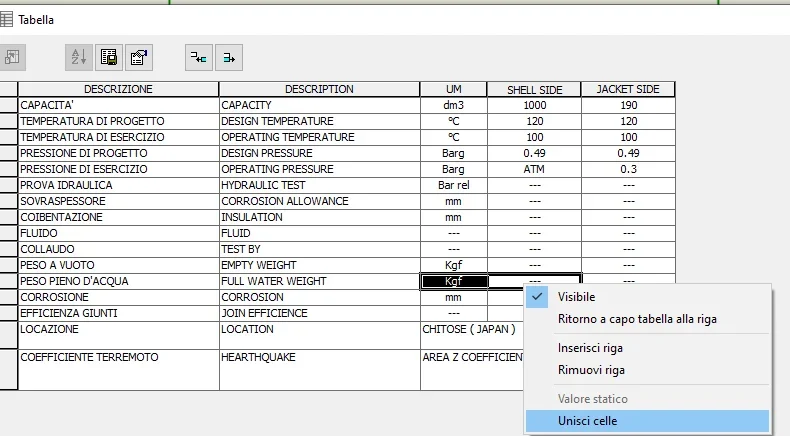Select the row header beside CAPACITA'
Viewport: 790px width, 436px height.
[x=8, y=105]
